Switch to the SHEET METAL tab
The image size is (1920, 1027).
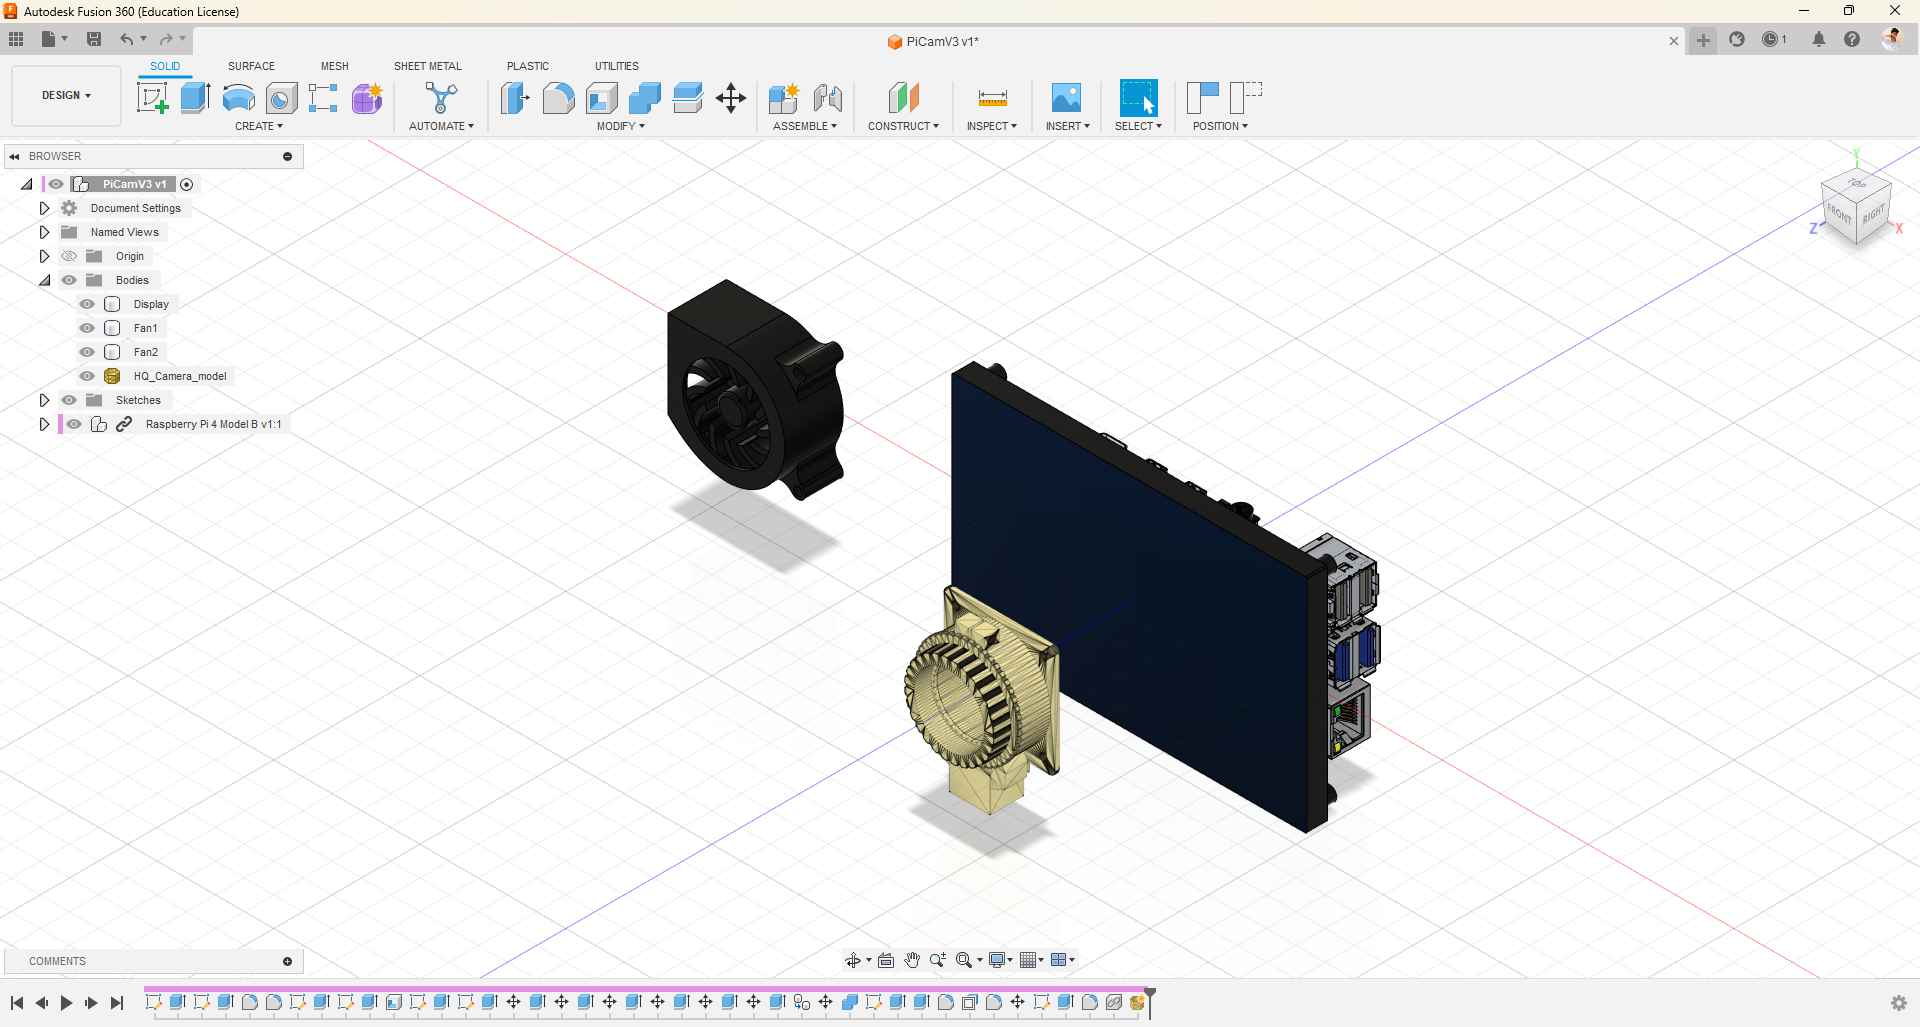coord(428,66)
